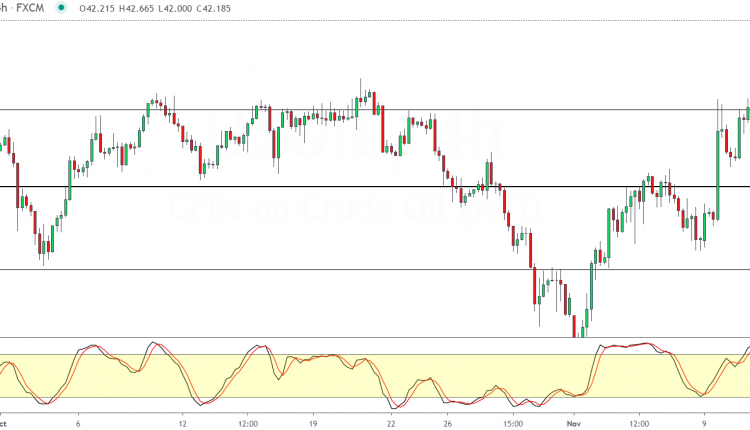
Task: Click the time axis label 26
Action: pos(447,424)
